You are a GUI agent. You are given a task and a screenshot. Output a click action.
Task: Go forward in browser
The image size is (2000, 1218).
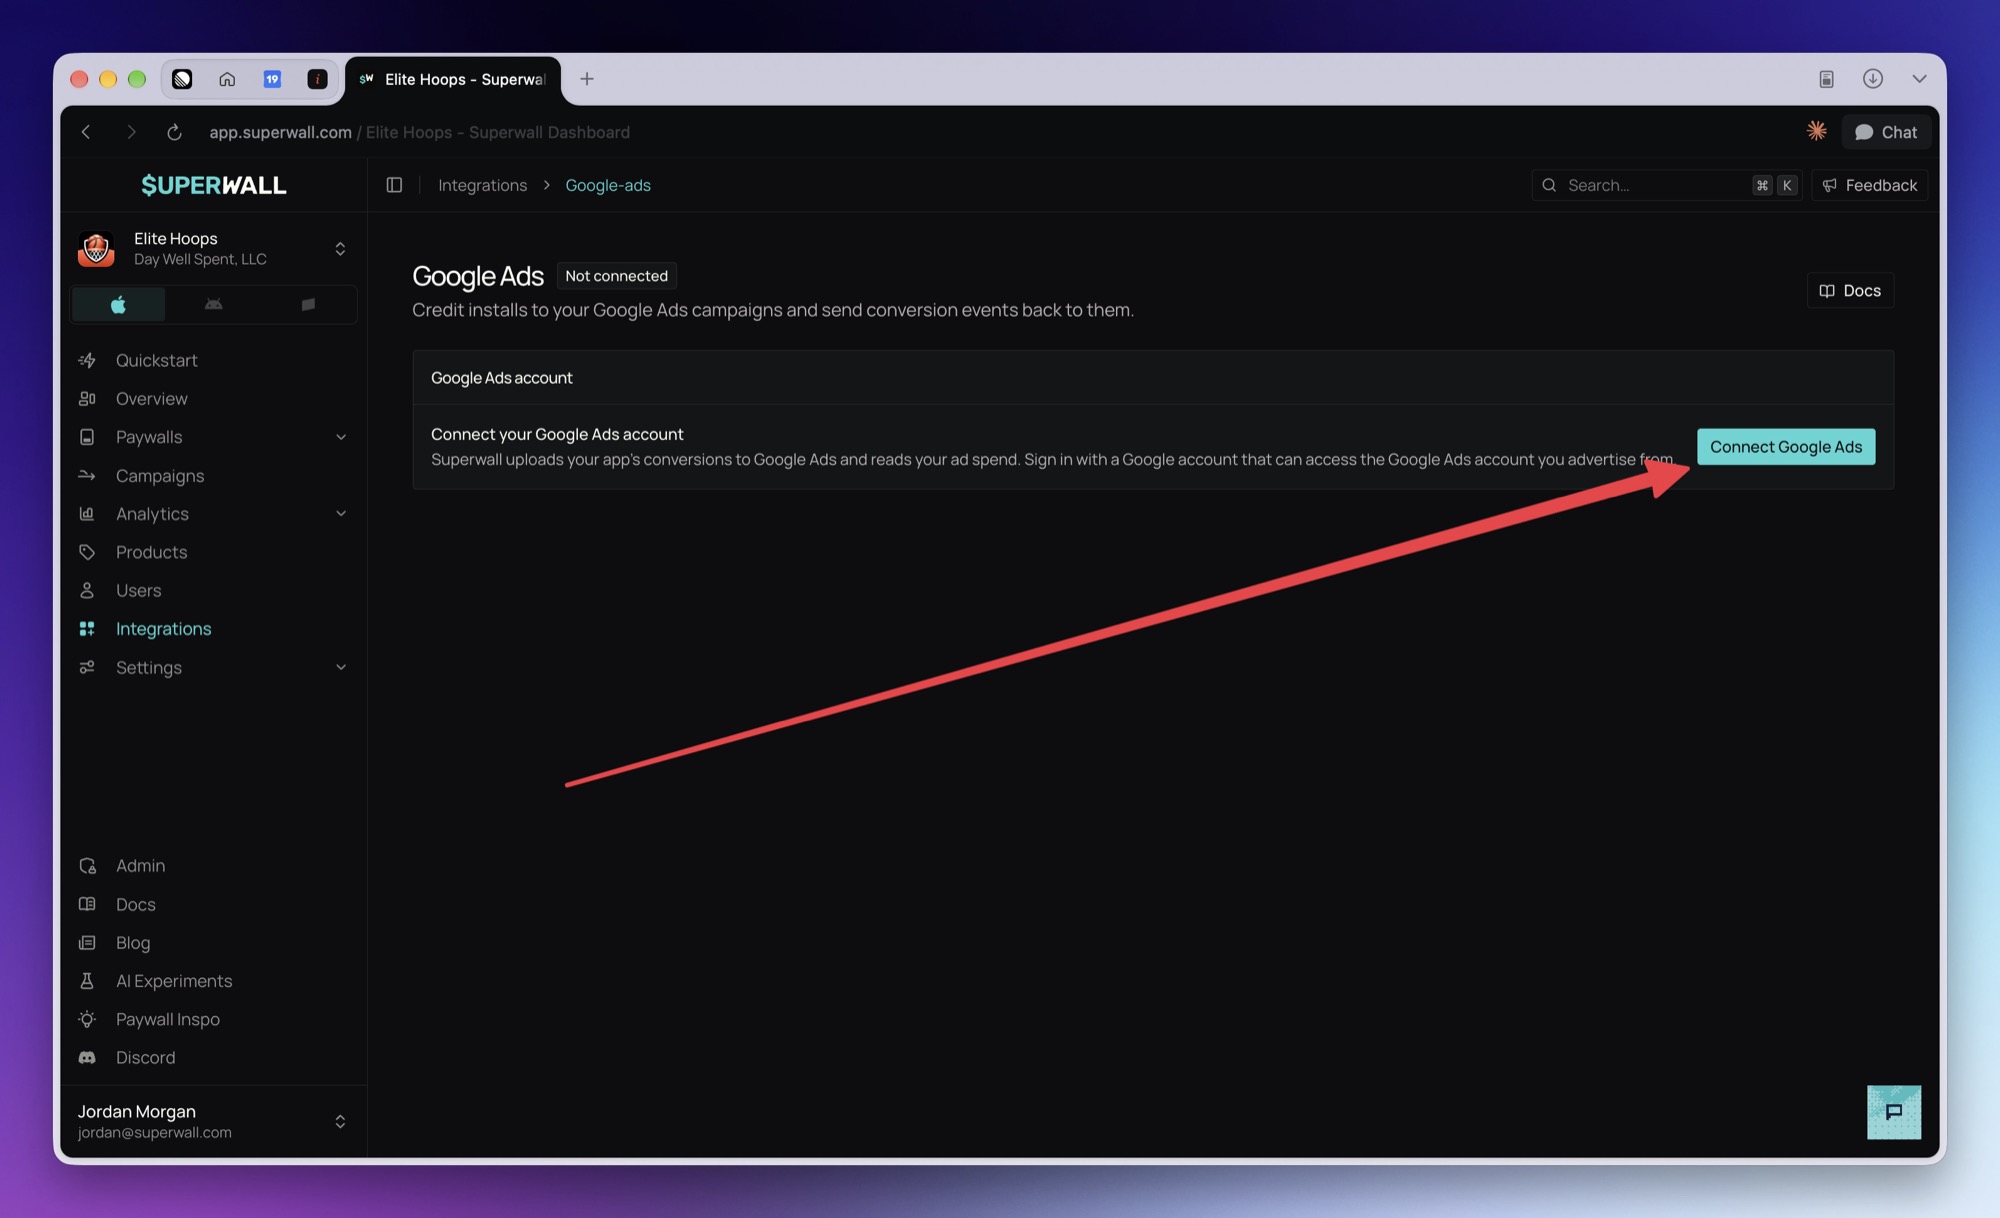131,132
